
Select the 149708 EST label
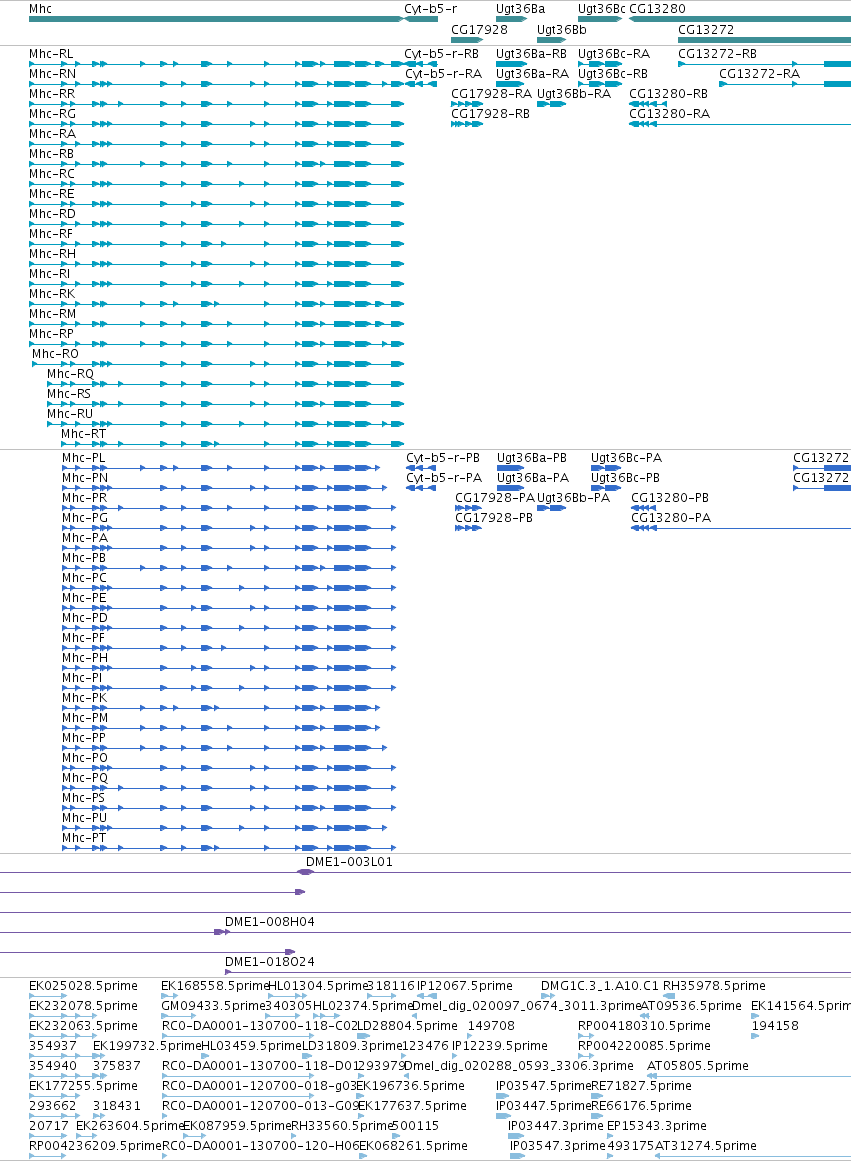pyautogui.click(x=491, y=1026)
